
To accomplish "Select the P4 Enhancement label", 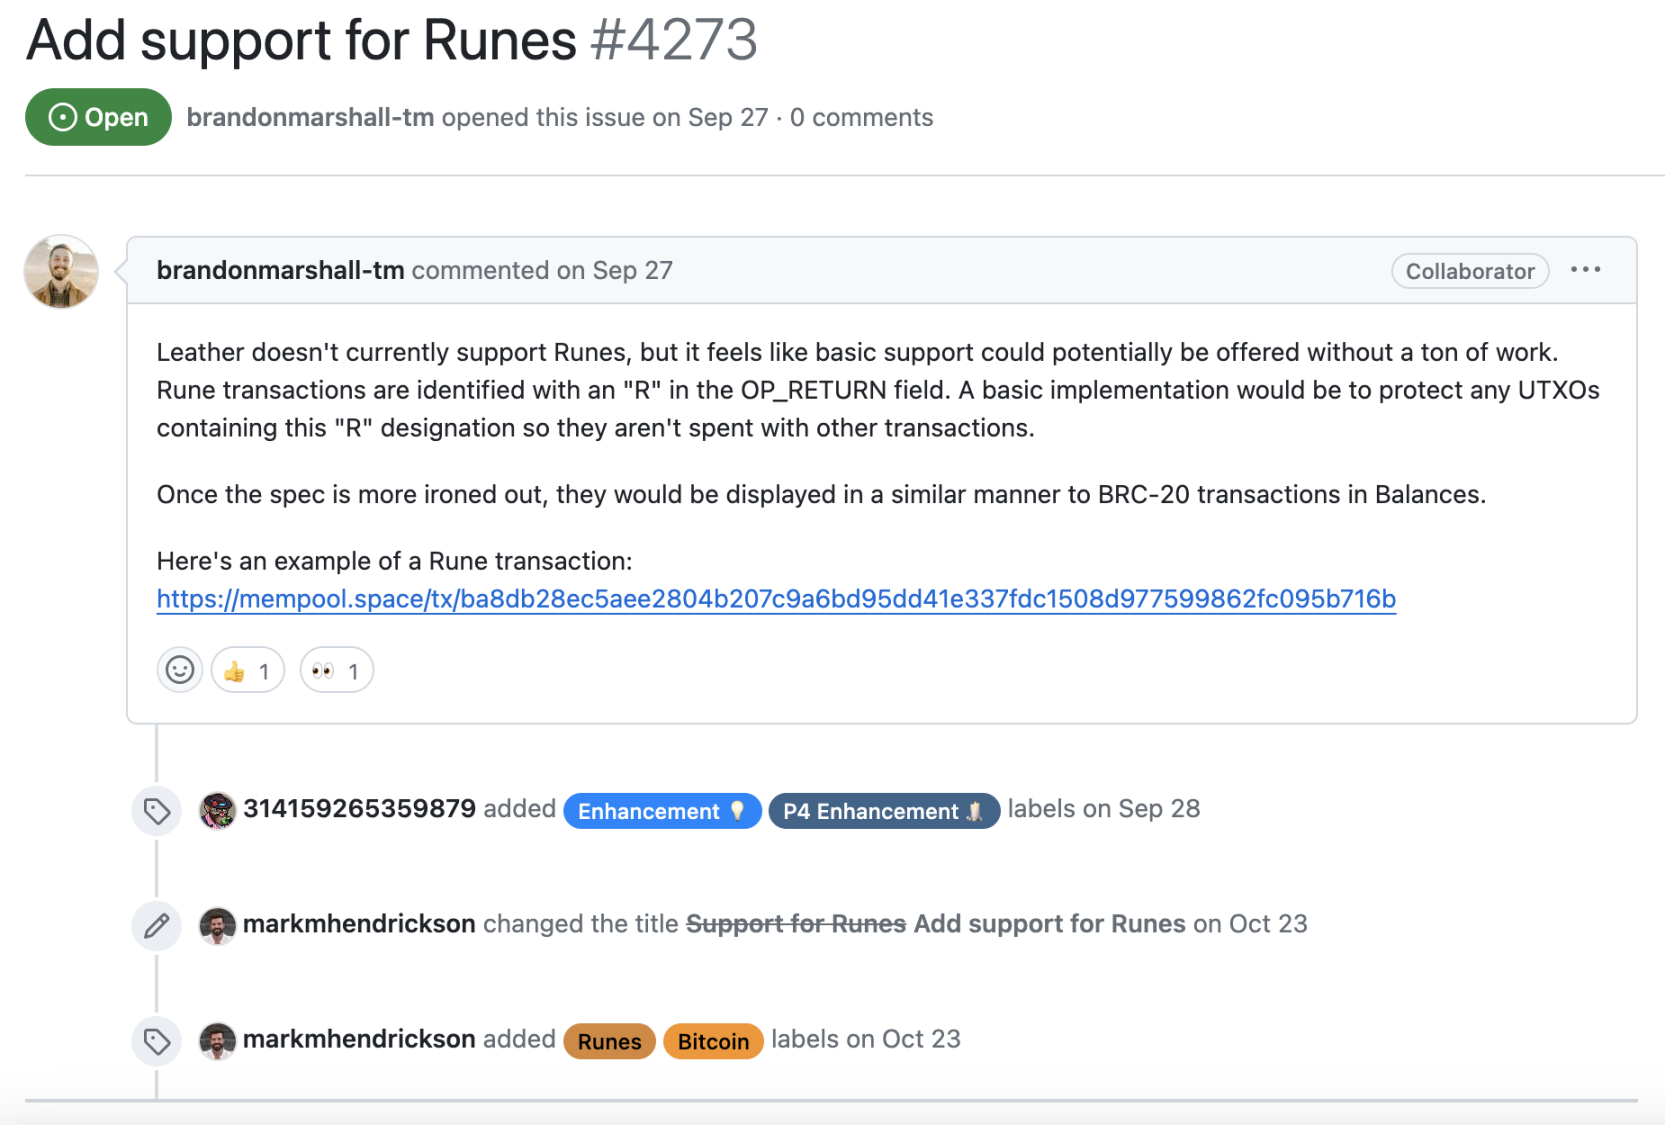I will pyautogui.click(x=883, y=811).
